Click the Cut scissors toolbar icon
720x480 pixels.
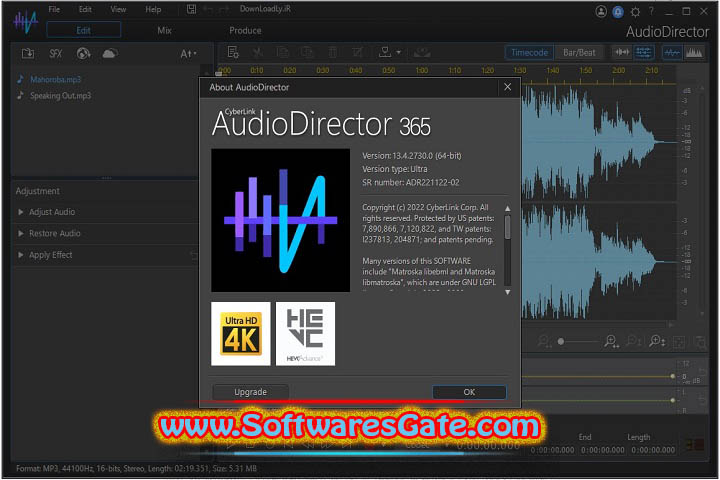[x=258, y=52]
